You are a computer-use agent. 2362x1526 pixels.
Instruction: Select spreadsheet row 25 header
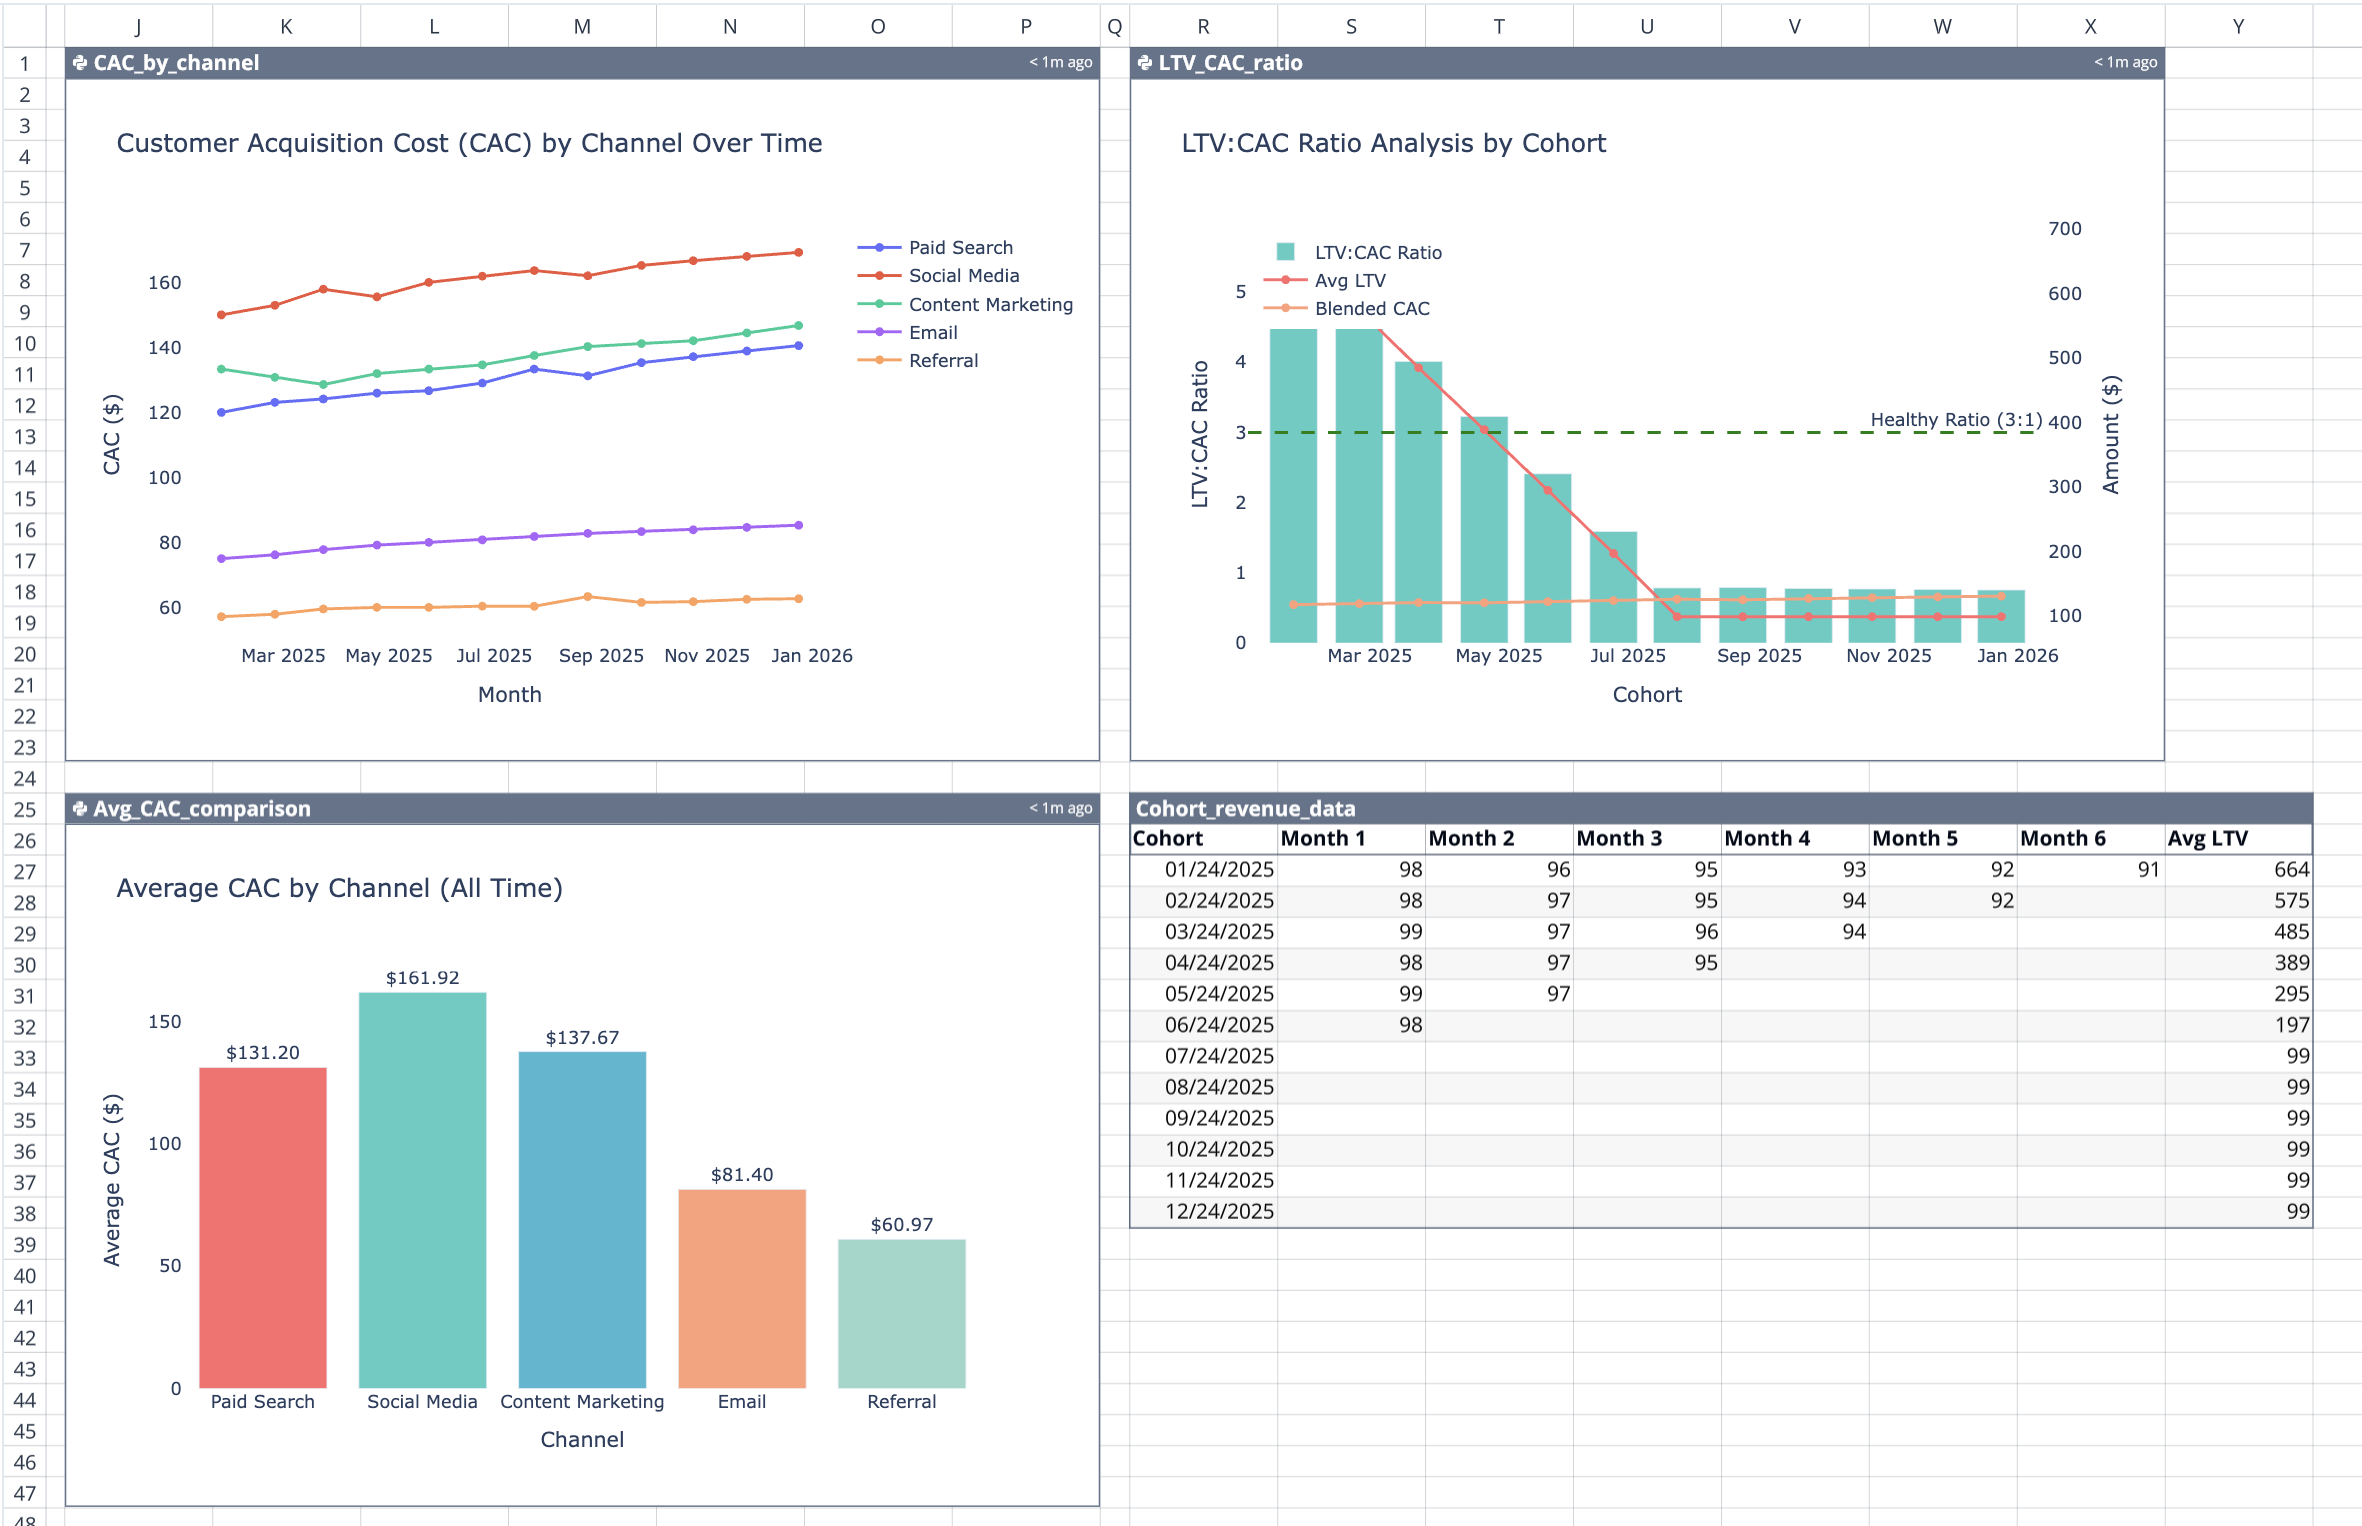27,808
